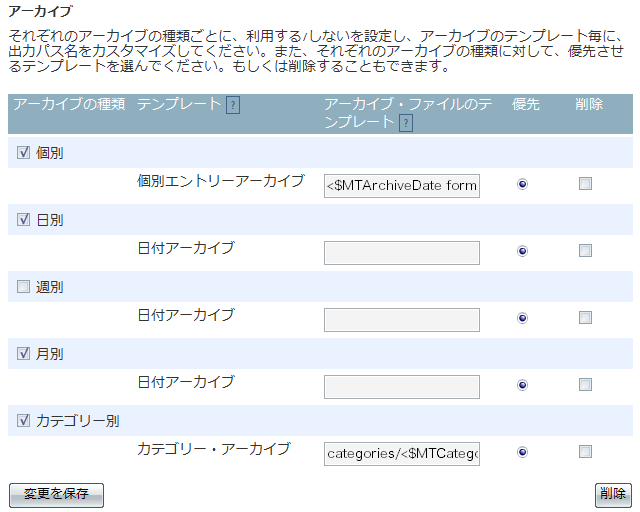Click the 個別エントリーアーカイブ file template field
The width and height of the screenshot is (640, 512).
(x=402, y=186)
